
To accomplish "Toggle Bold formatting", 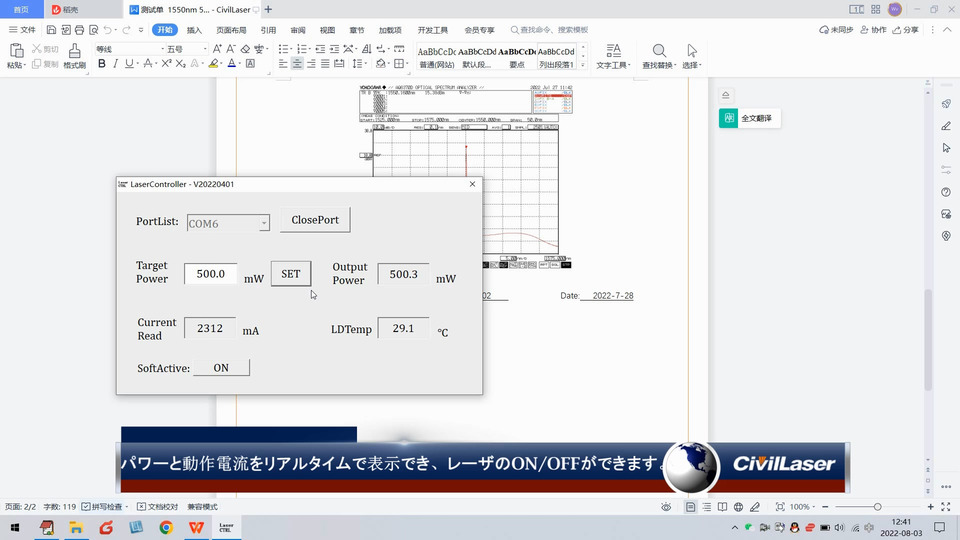I will 102,63.
